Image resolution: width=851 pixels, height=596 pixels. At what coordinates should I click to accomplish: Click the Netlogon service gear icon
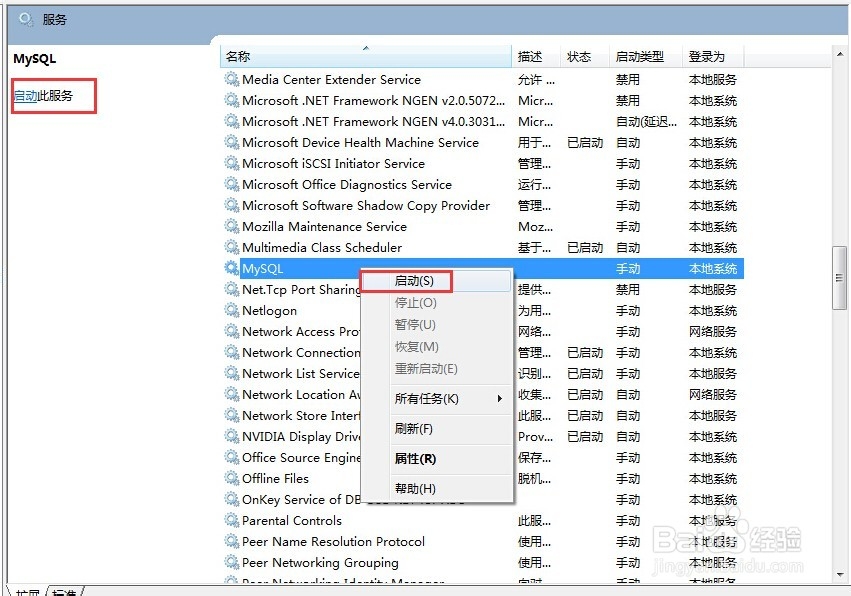tap(232, 310)
